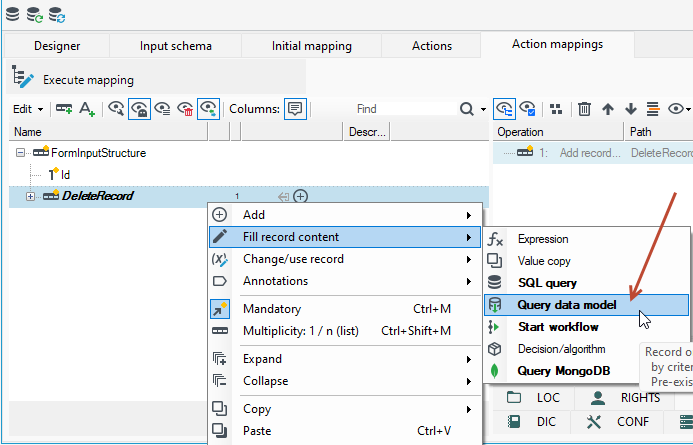Toggle the eye with tree structure icon
This screenshot has width=693, height=445.
click(504, 109)
